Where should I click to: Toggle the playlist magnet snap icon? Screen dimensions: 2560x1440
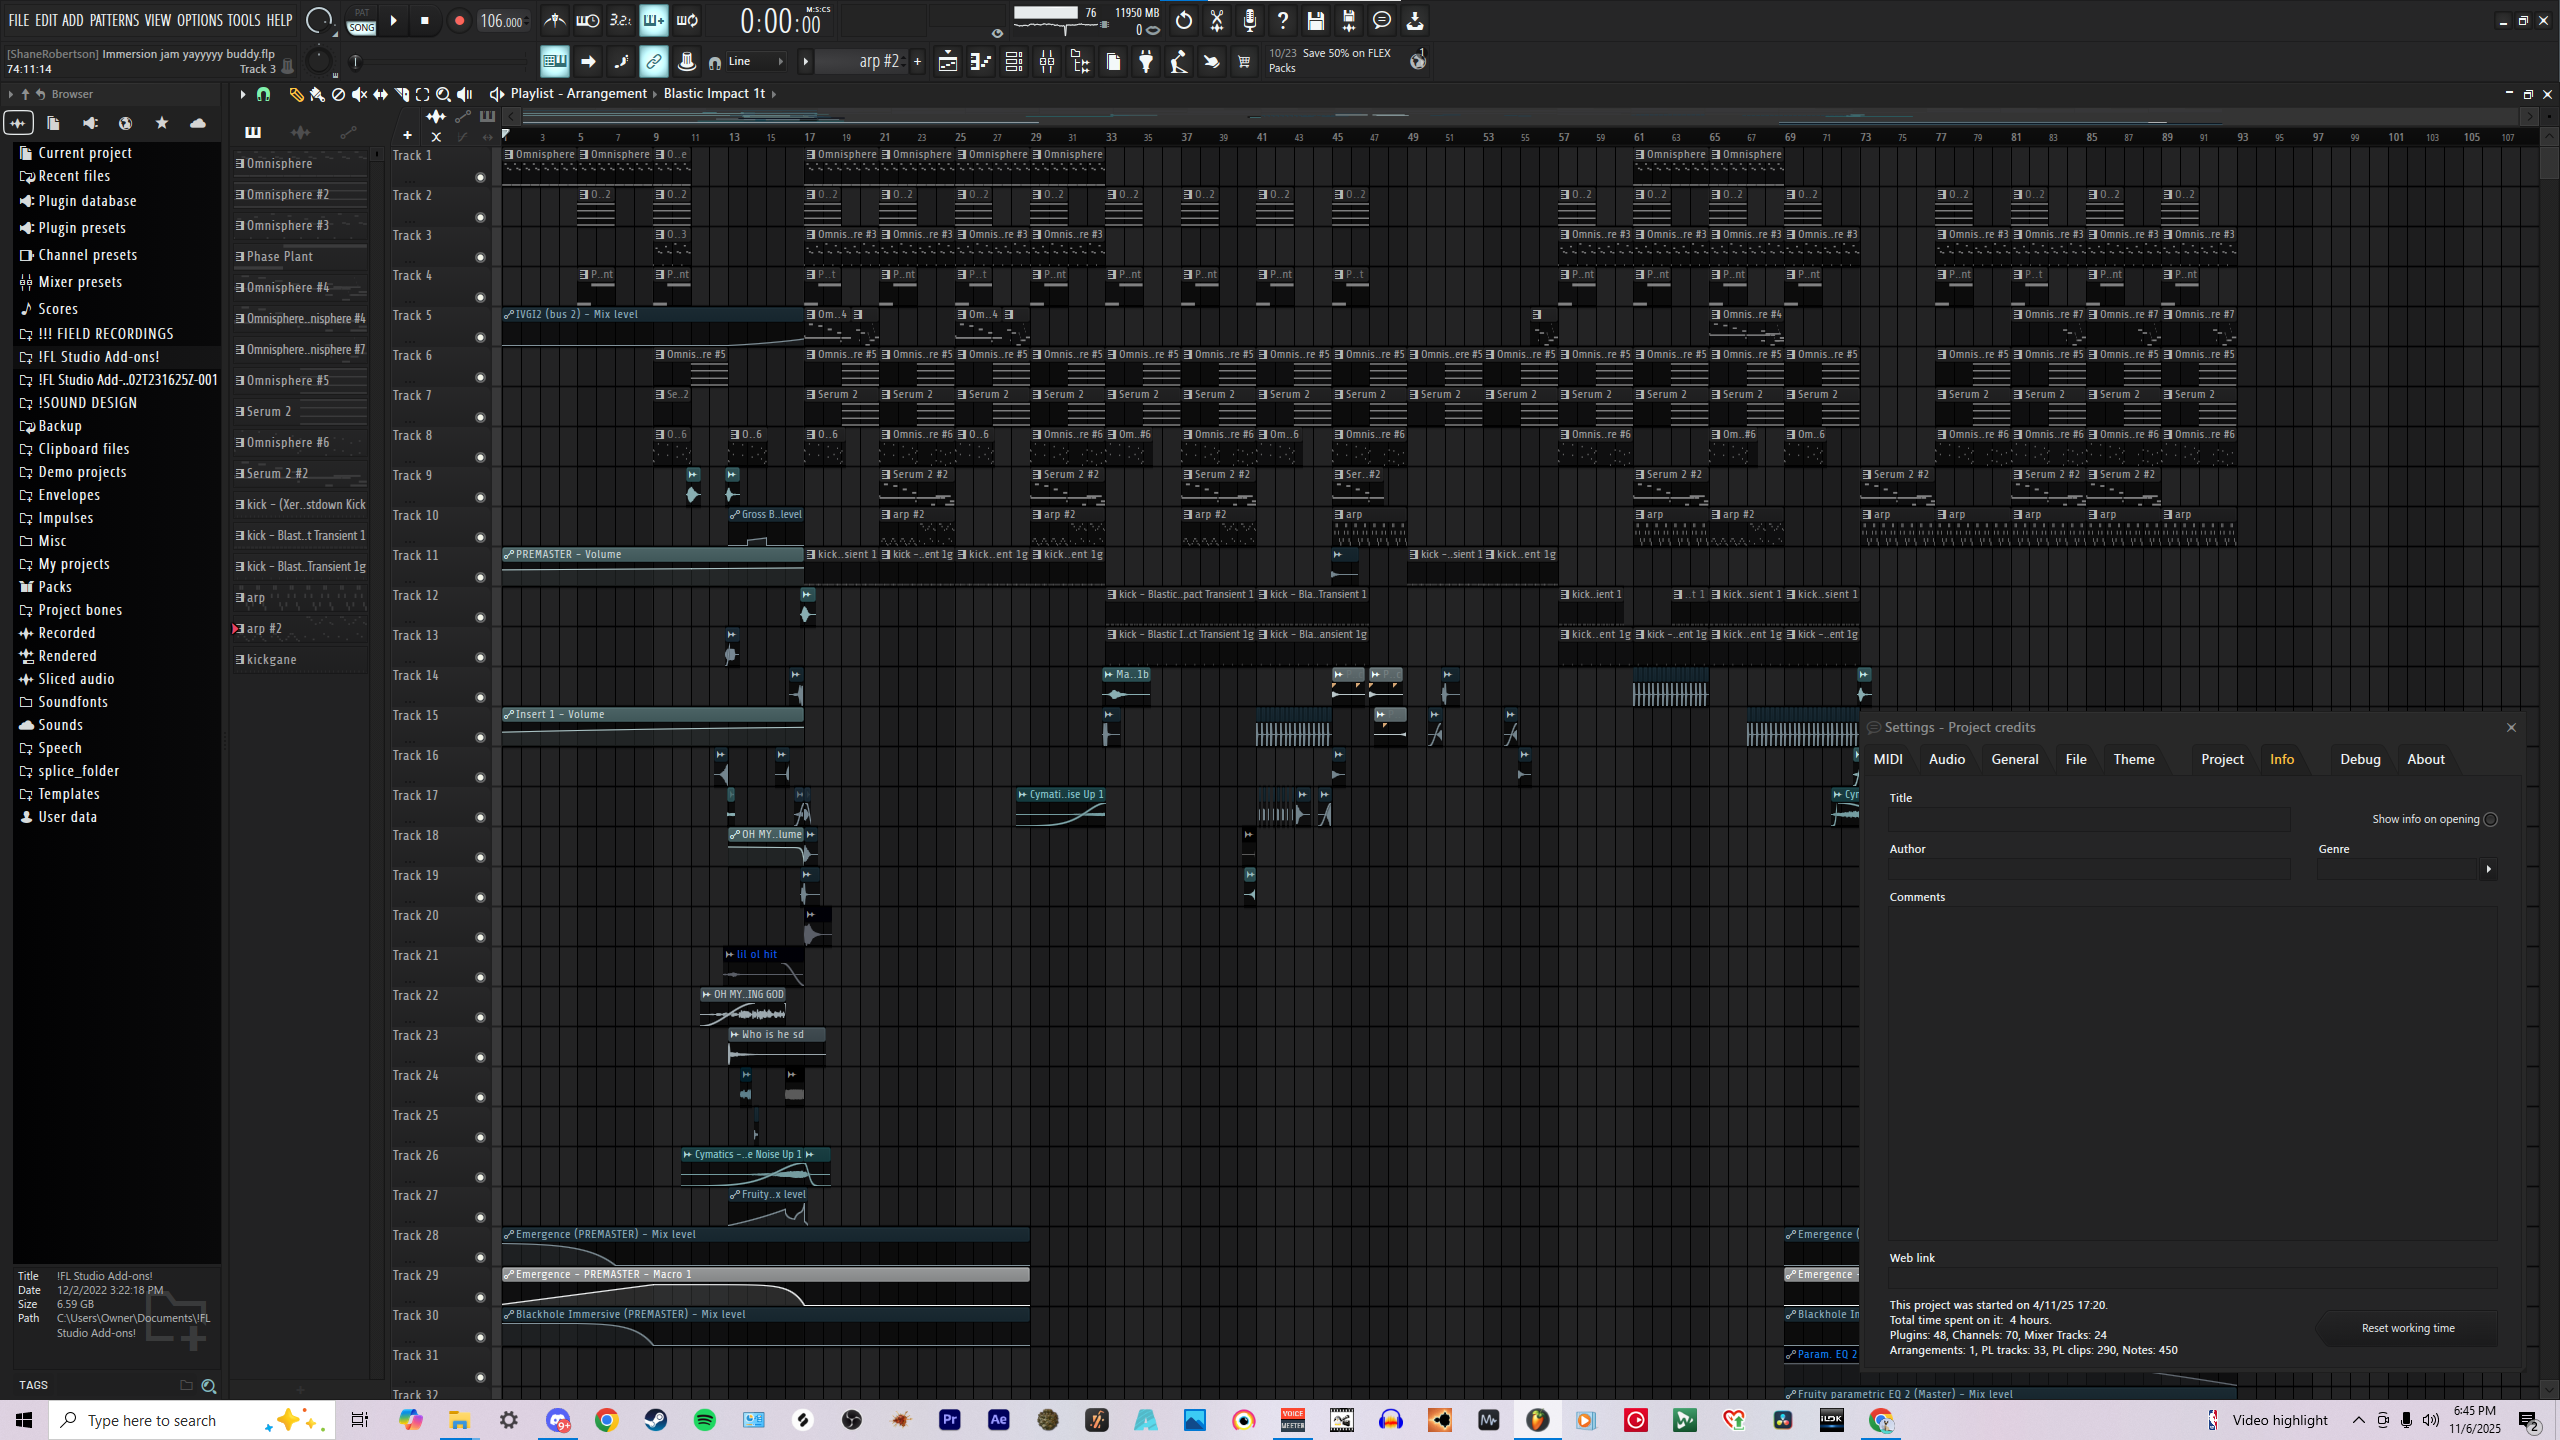pyautogui.click(x=264, y=94)
